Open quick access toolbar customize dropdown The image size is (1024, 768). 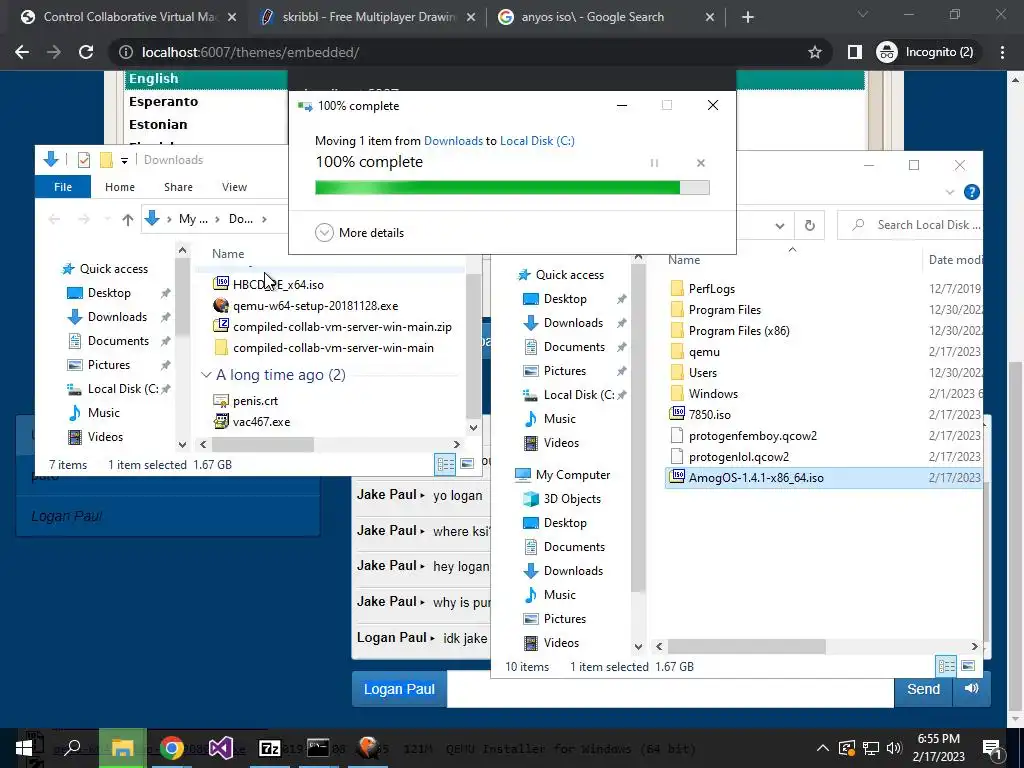click(124, 160)
